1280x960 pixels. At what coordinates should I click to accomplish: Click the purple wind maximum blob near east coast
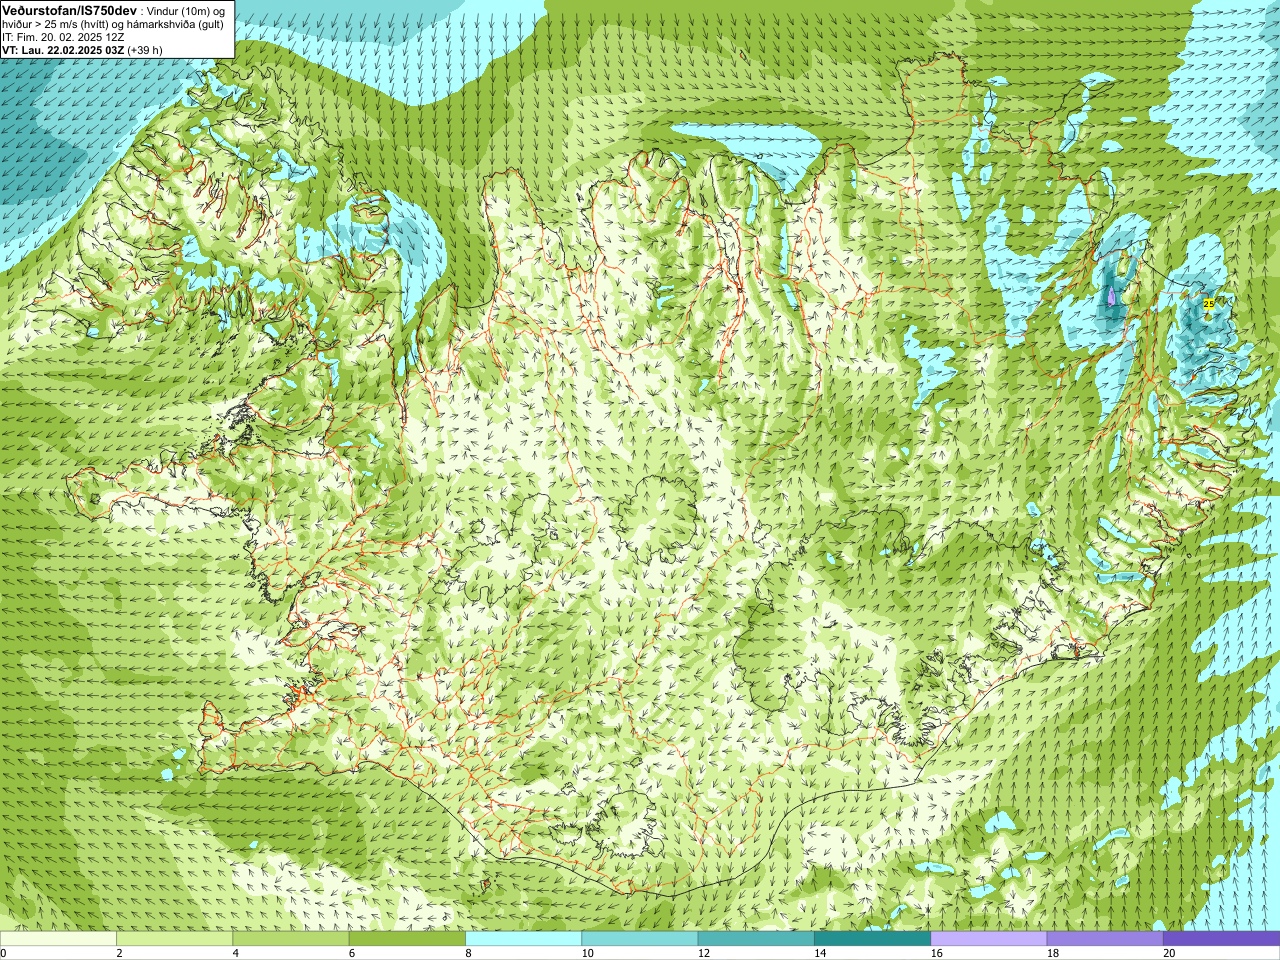click(x=1112, y=296)
